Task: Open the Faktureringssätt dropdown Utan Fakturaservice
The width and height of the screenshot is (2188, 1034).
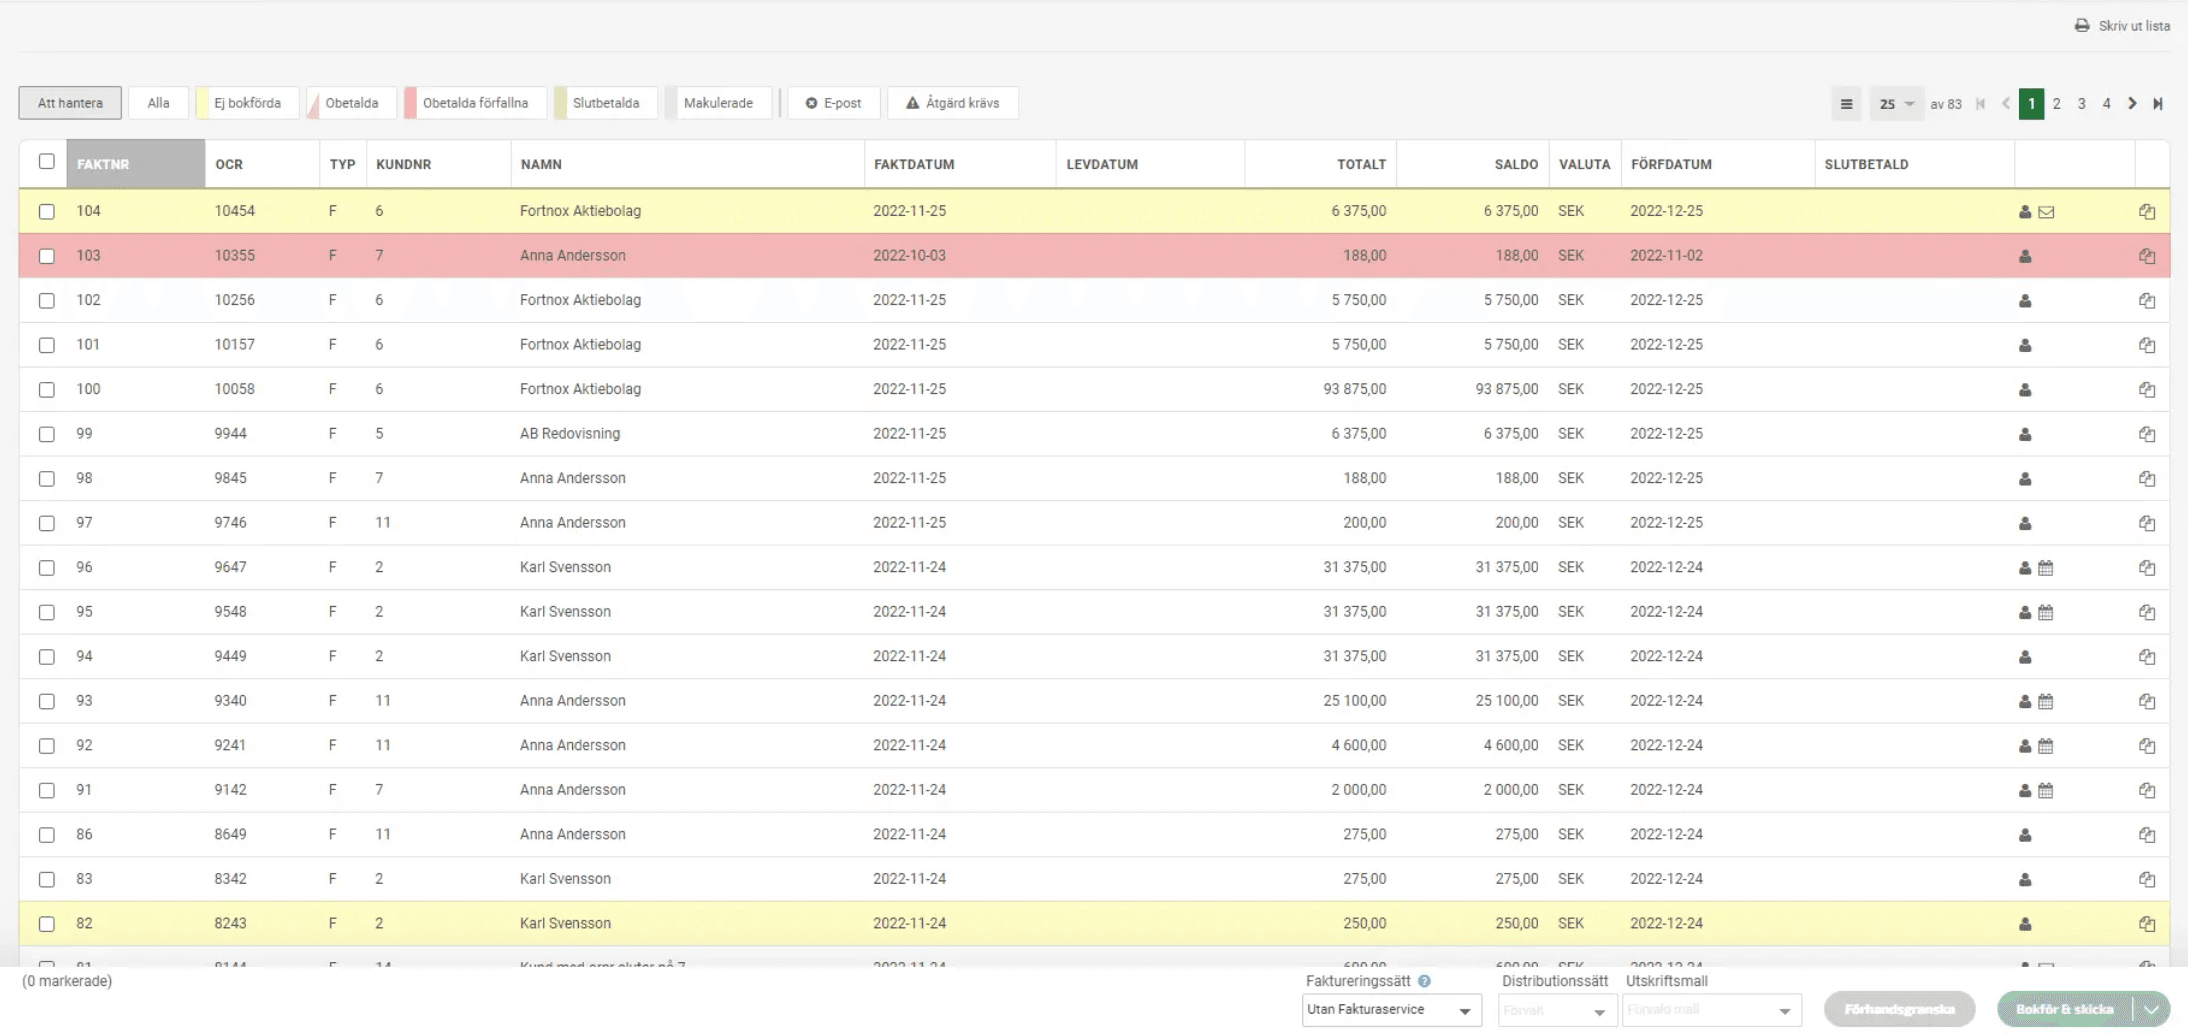Action: [1391, 1010]
